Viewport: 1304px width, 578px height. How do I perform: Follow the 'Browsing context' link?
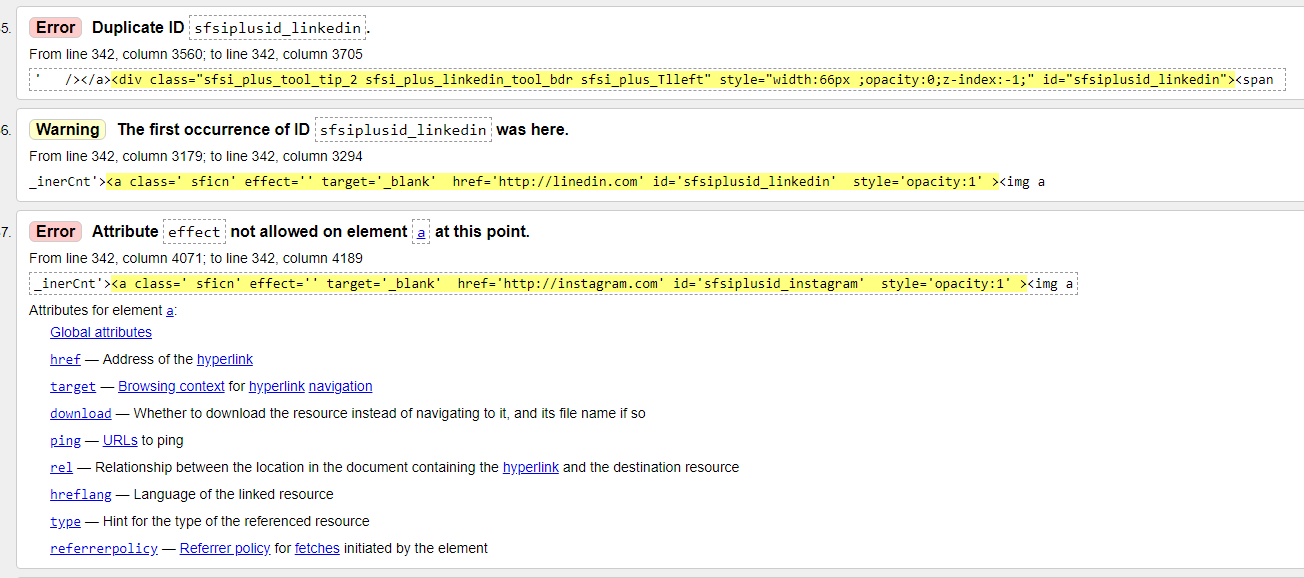pyautogui.click(x=157, y=386)
